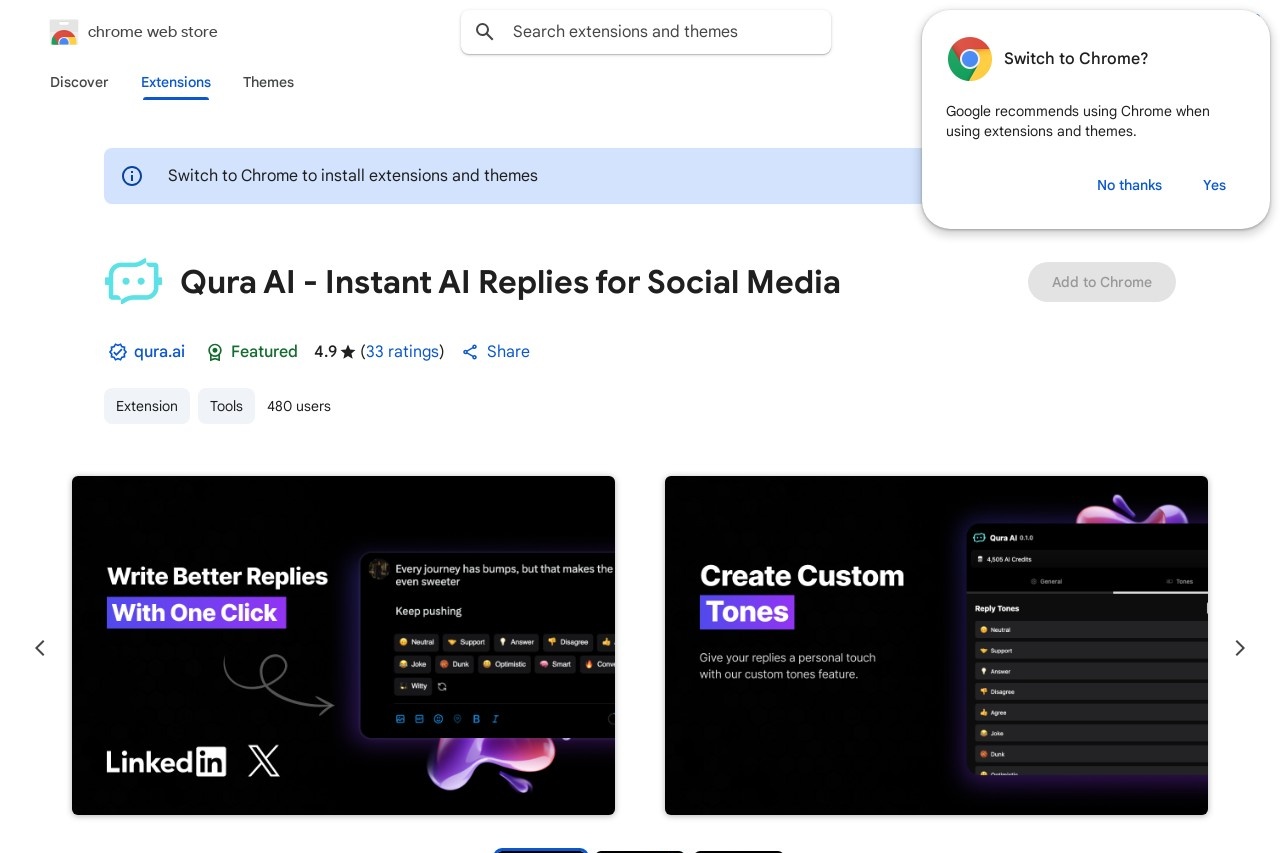Click the Share link text
This screenshot has height=853, width=1280.
coord(508,352)
